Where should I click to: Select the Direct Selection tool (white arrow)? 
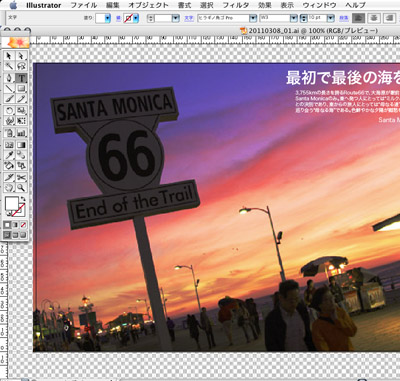click(21, 56)
